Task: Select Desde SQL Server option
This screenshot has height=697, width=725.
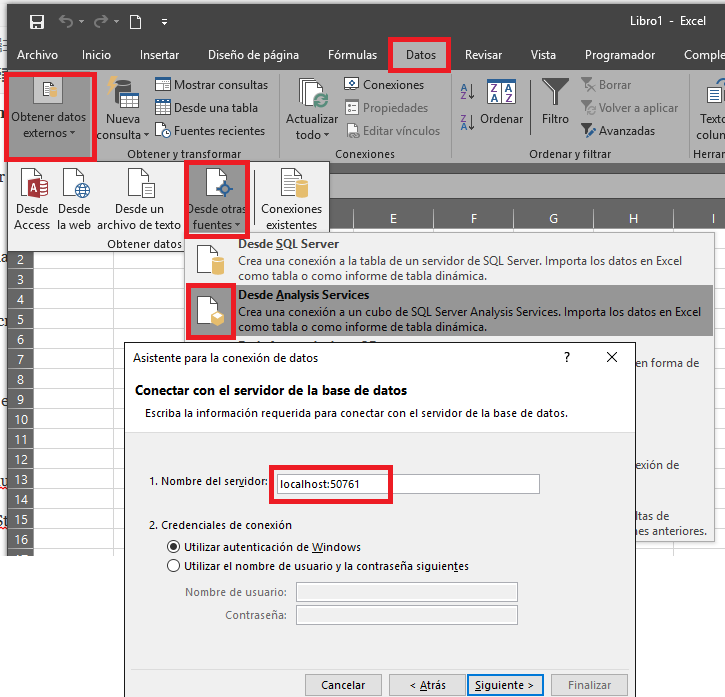Action: [449, 259]
